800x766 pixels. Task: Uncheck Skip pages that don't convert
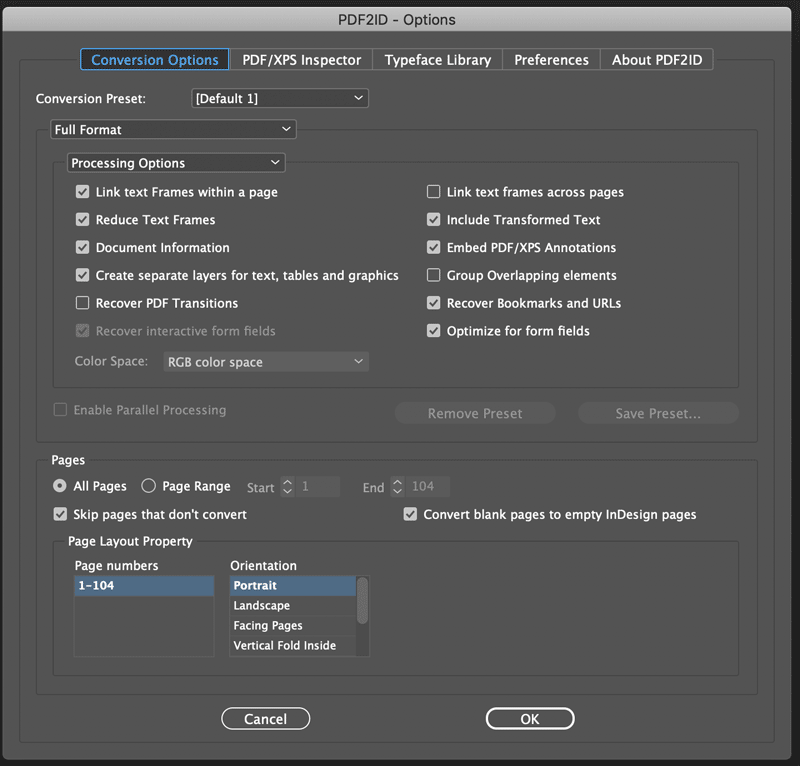(x=61, y=515)
